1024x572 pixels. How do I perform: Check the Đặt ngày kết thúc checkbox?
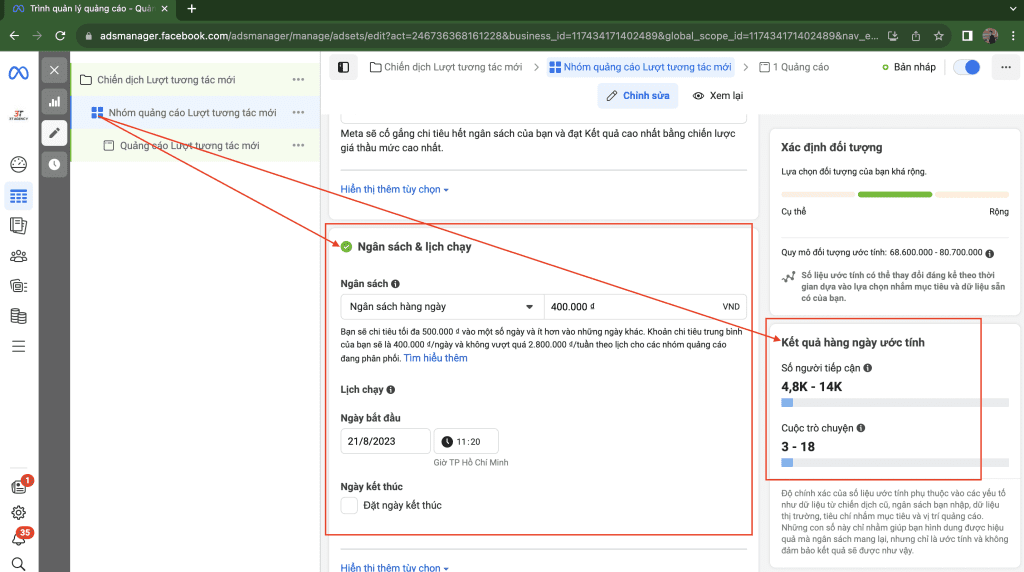[x=349, y=505]
